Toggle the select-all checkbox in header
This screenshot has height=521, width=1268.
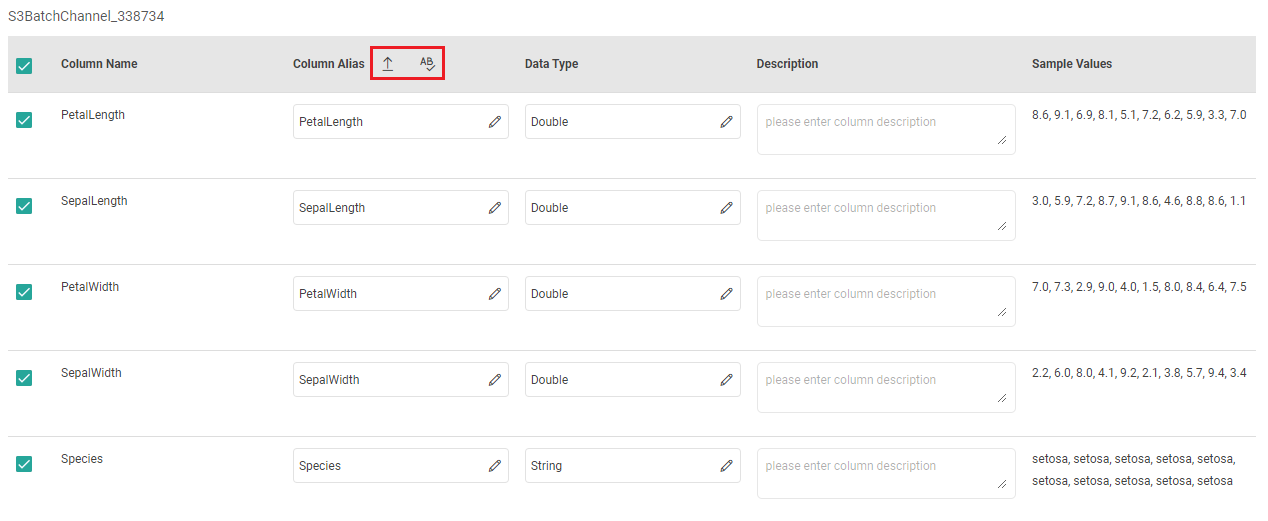click(x=24, y=66)
